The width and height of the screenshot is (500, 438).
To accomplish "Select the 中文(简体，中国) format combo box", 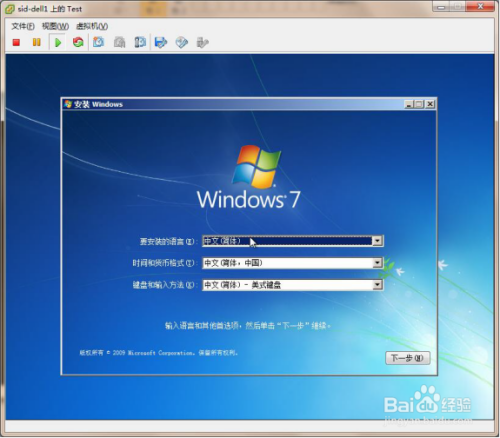I will coord(293,263).
